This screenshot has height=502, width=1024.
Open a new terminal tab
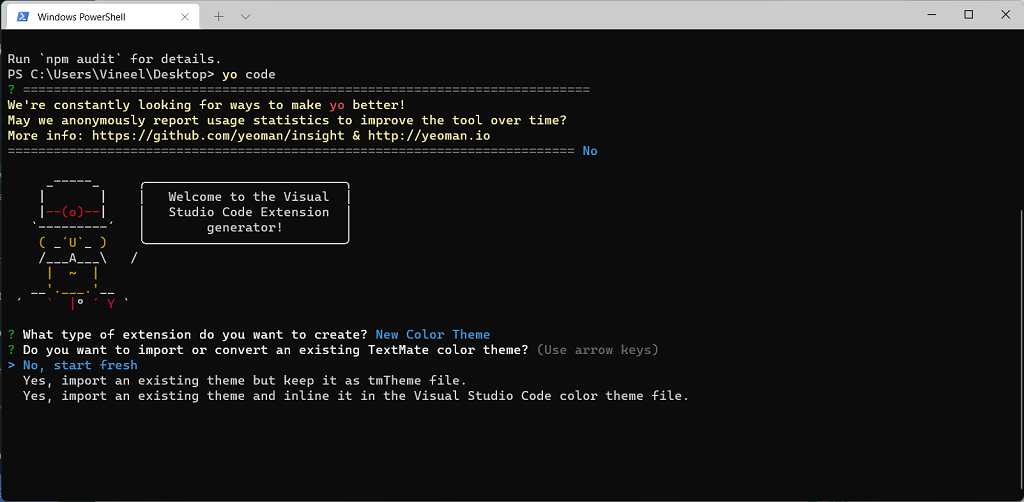click(x=219, y=16)
